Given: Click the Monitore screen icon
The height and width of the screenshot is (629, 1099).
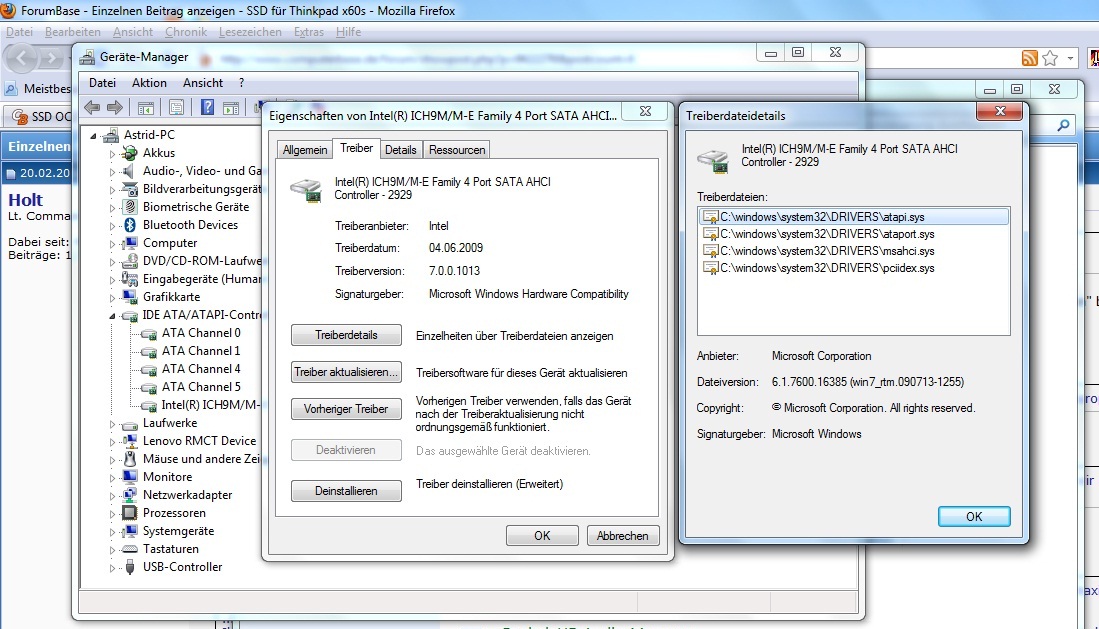Looking at the screenshot, I should pyautogui.click(x=130, y=477).
